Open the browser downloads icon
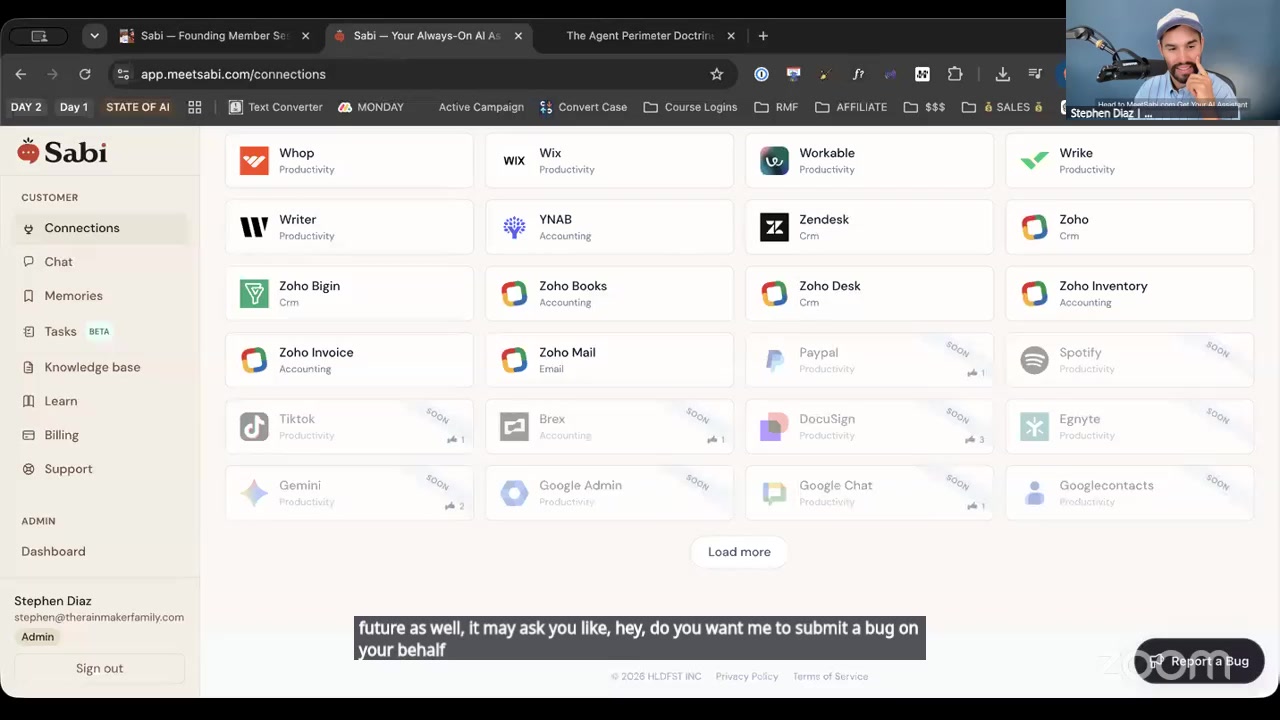 1002,74
